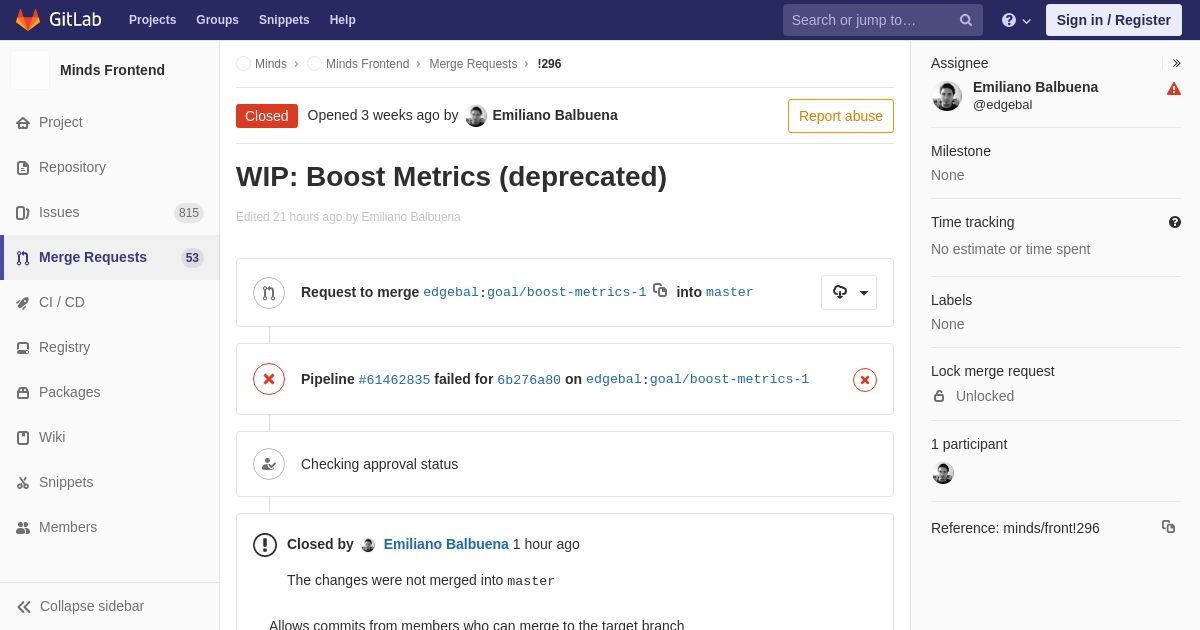Click assignee avatar in right sidebar

click(947, 96)
